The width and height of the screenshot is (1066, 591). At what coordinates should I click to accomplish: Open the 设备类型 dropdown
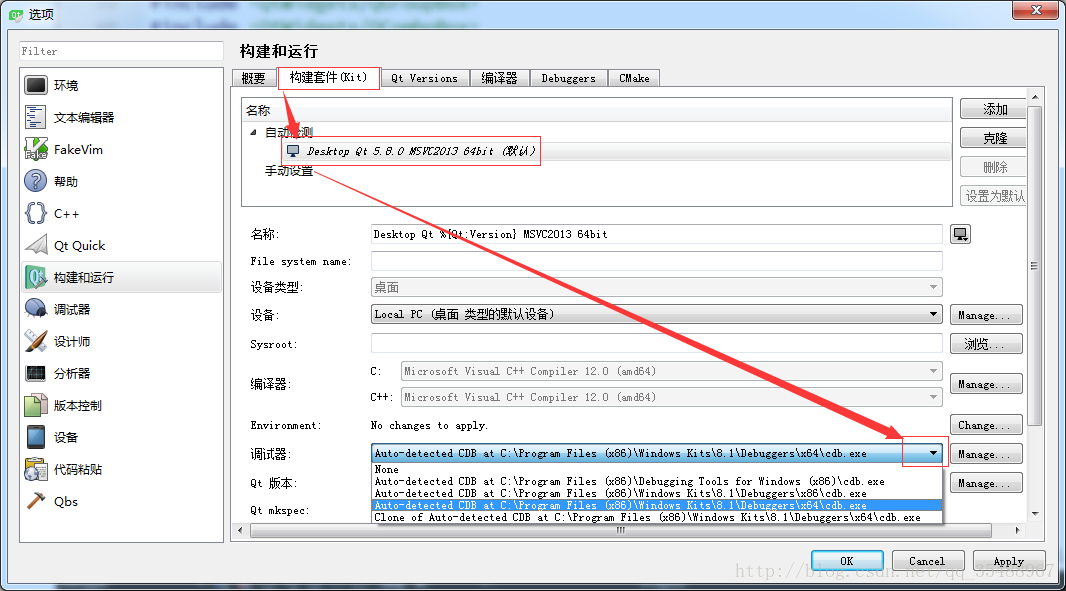(x=657, y=287)
